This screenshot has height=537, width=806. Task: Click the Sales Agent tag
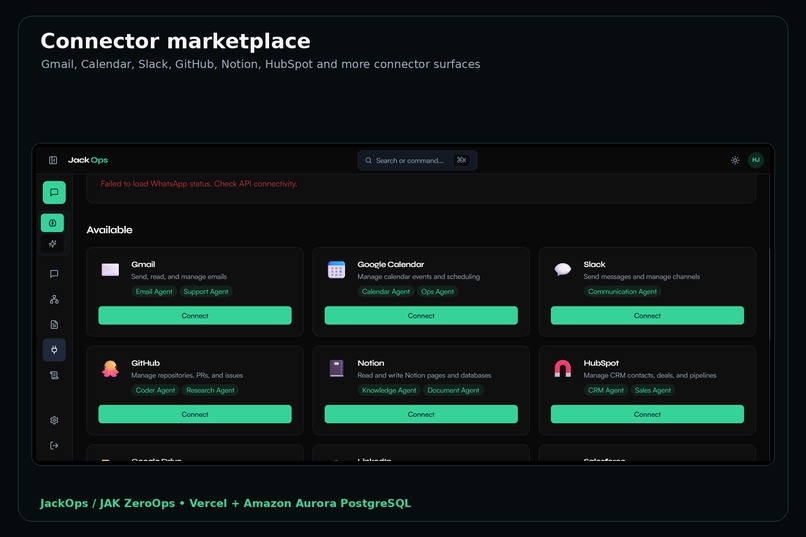pyautogui.click(x=653, y=390)
